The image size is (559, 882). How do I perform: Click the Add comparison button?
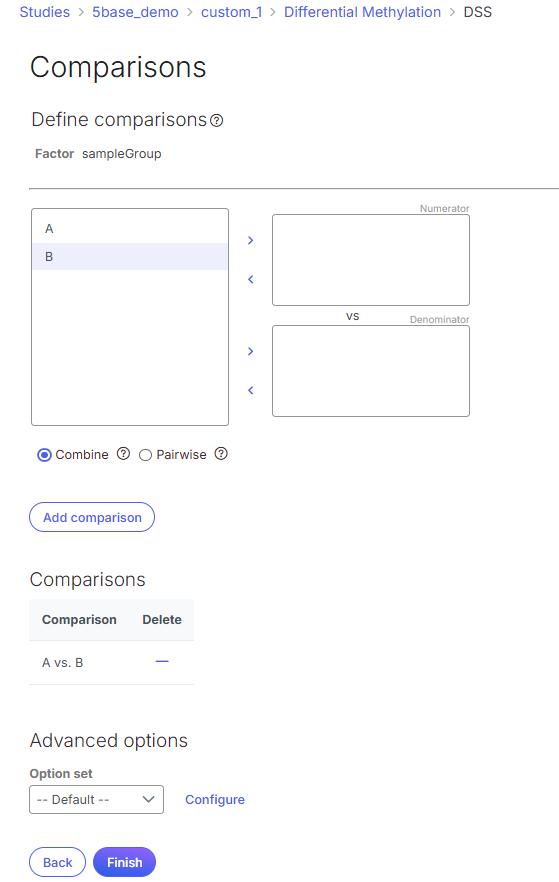(x=92, y=517)
